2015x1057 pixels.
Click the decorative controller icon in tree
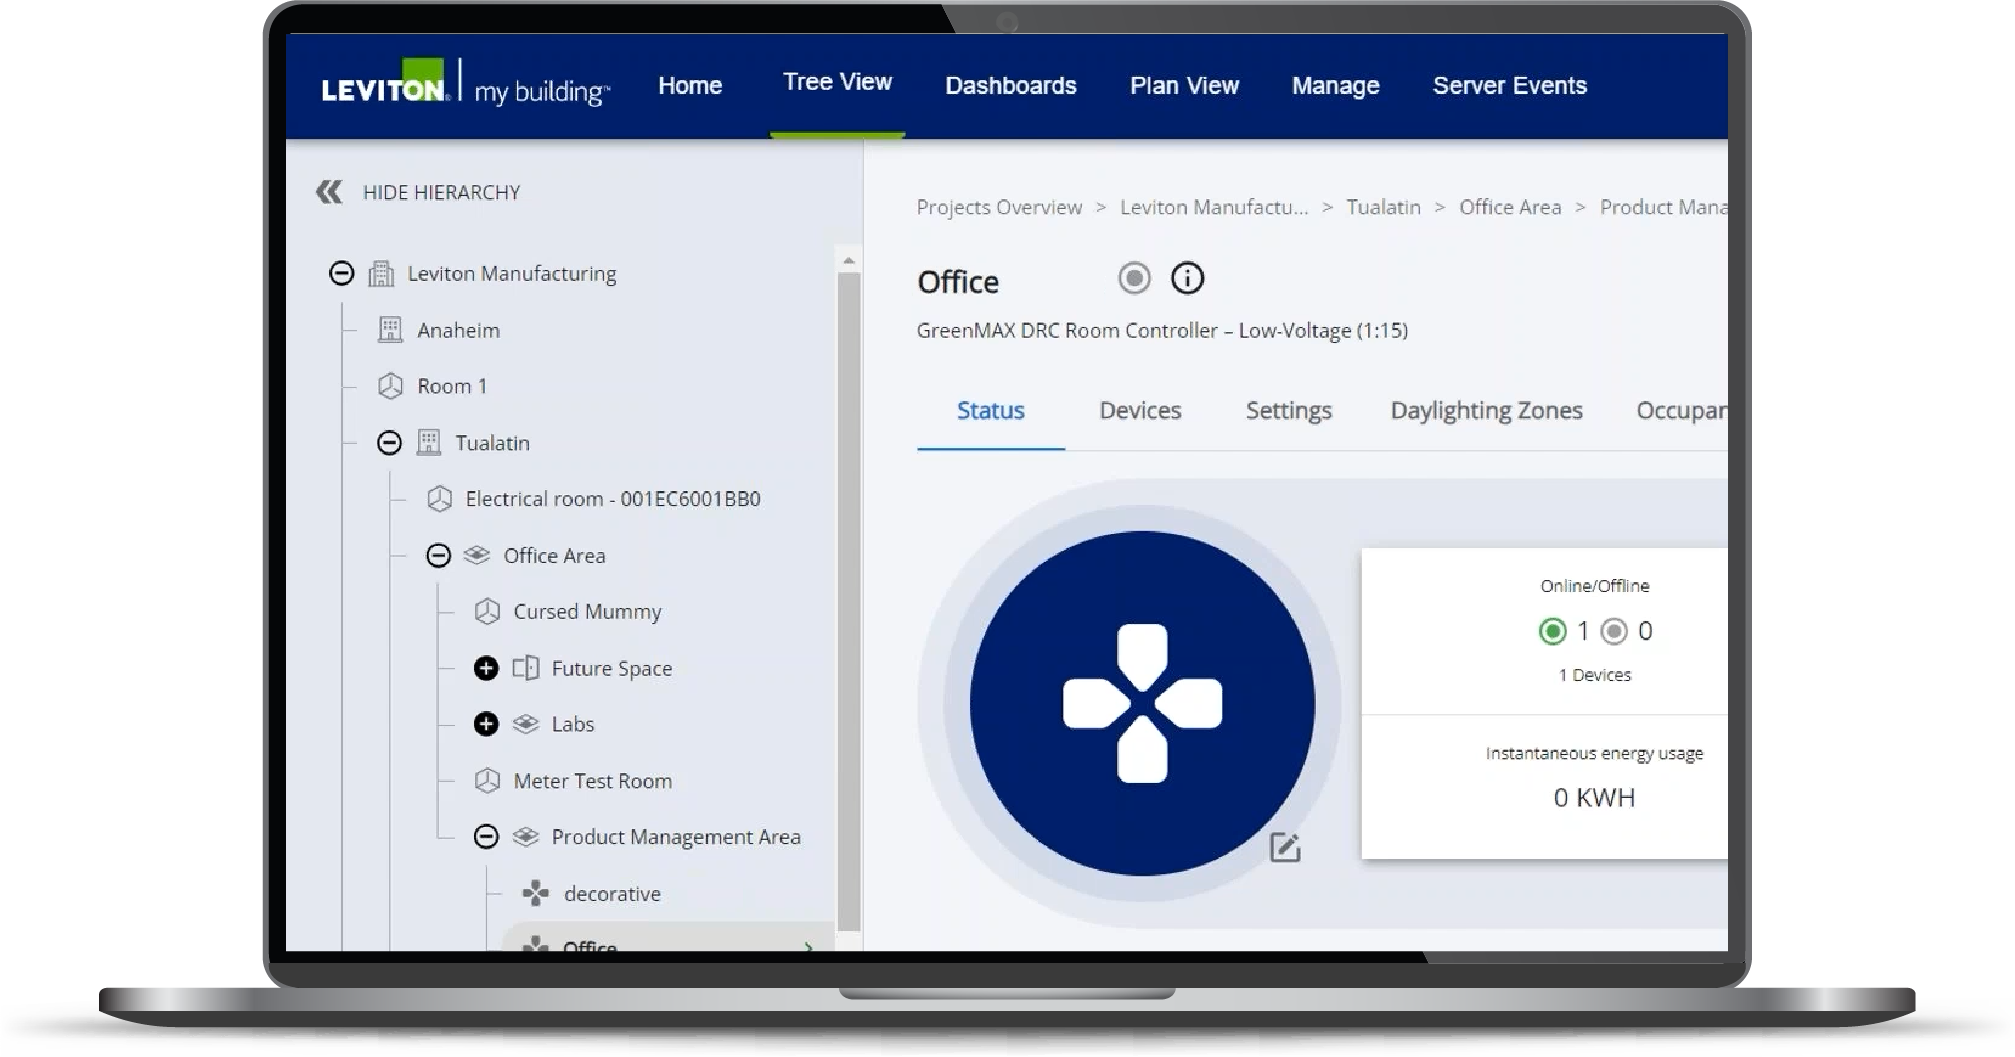536,893
